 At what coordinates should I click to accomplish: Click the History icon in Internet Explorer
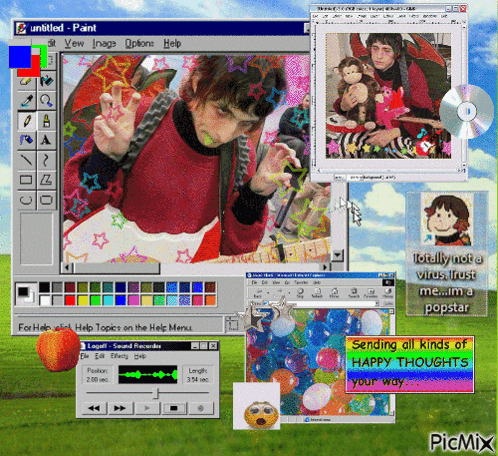387,293
